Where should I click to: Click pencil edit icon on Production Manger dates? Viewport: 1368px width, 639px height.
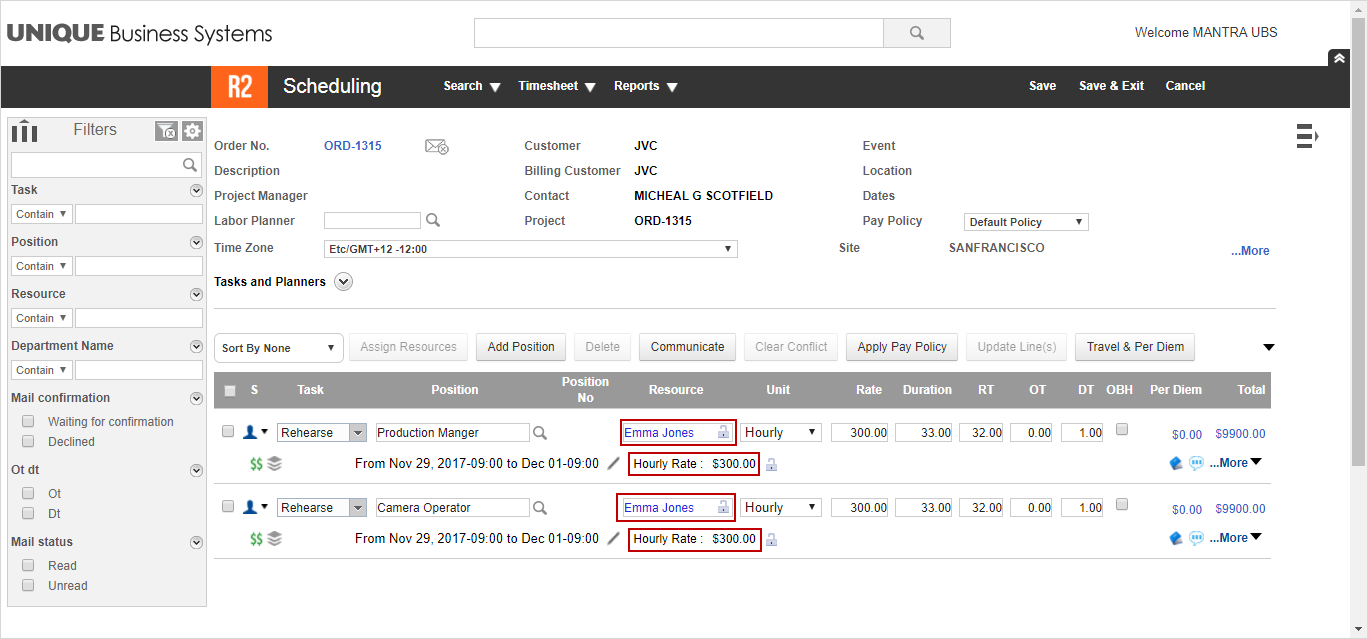pyautogui.click(x=614, y=464)
